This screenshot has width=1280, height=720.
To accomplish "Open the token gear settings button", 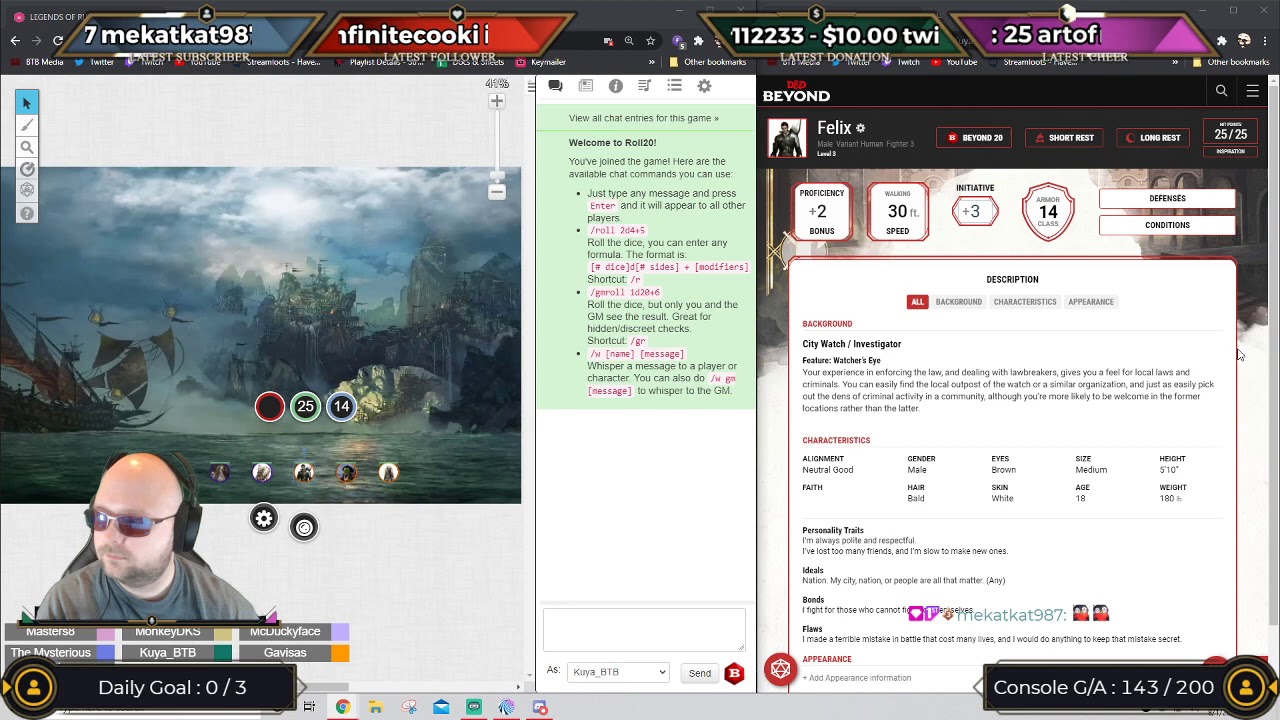I will click(x=264, y=518).
